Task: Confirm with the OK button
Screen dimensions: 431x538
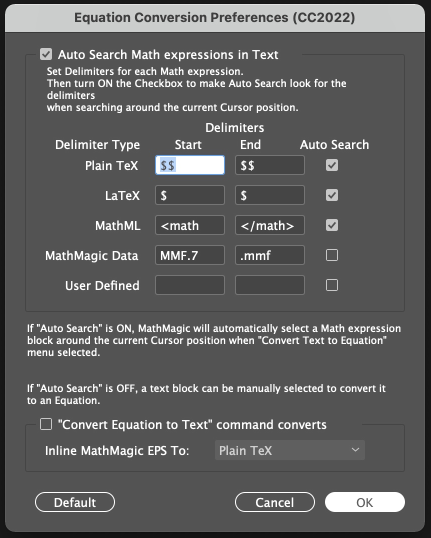Action: point(365,502)
